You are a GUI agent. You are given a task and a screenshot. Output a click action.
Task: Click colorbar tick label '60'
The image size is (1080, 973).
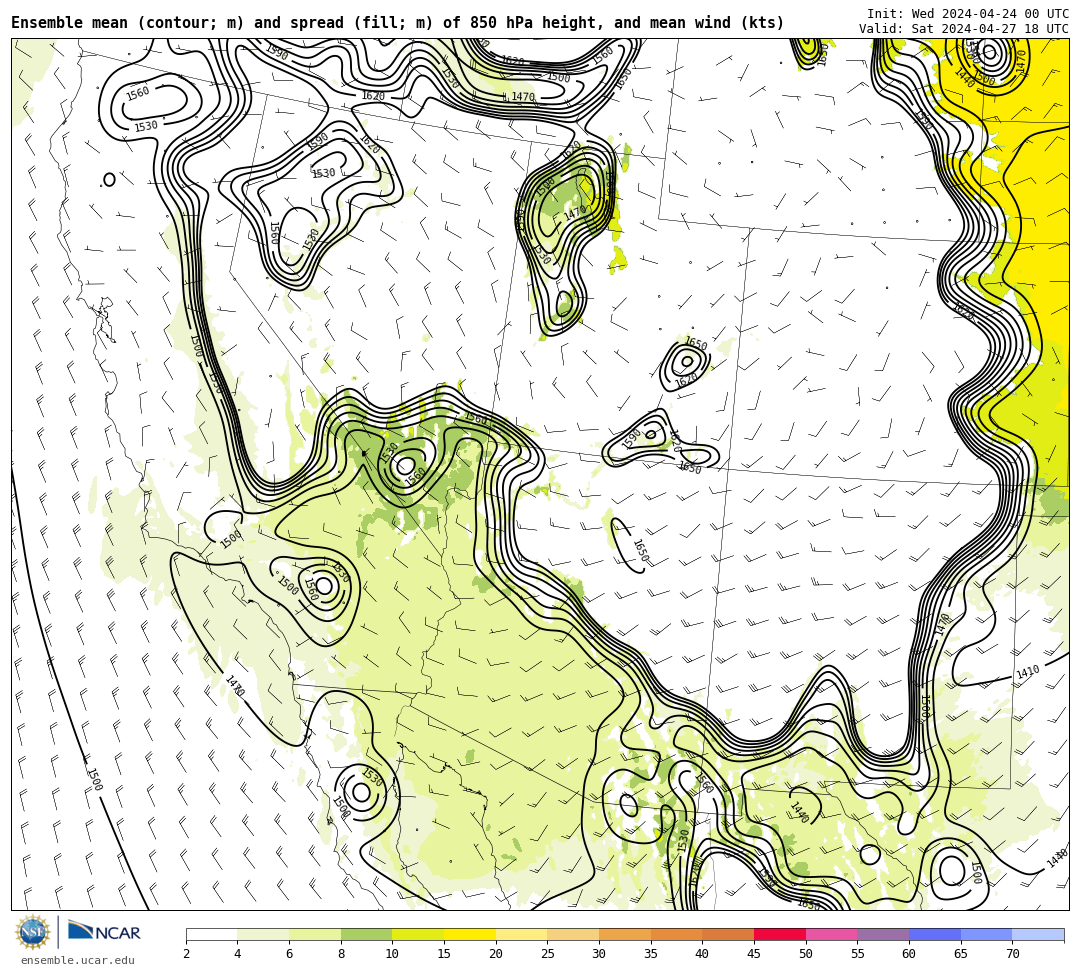(x=909, y=954)
